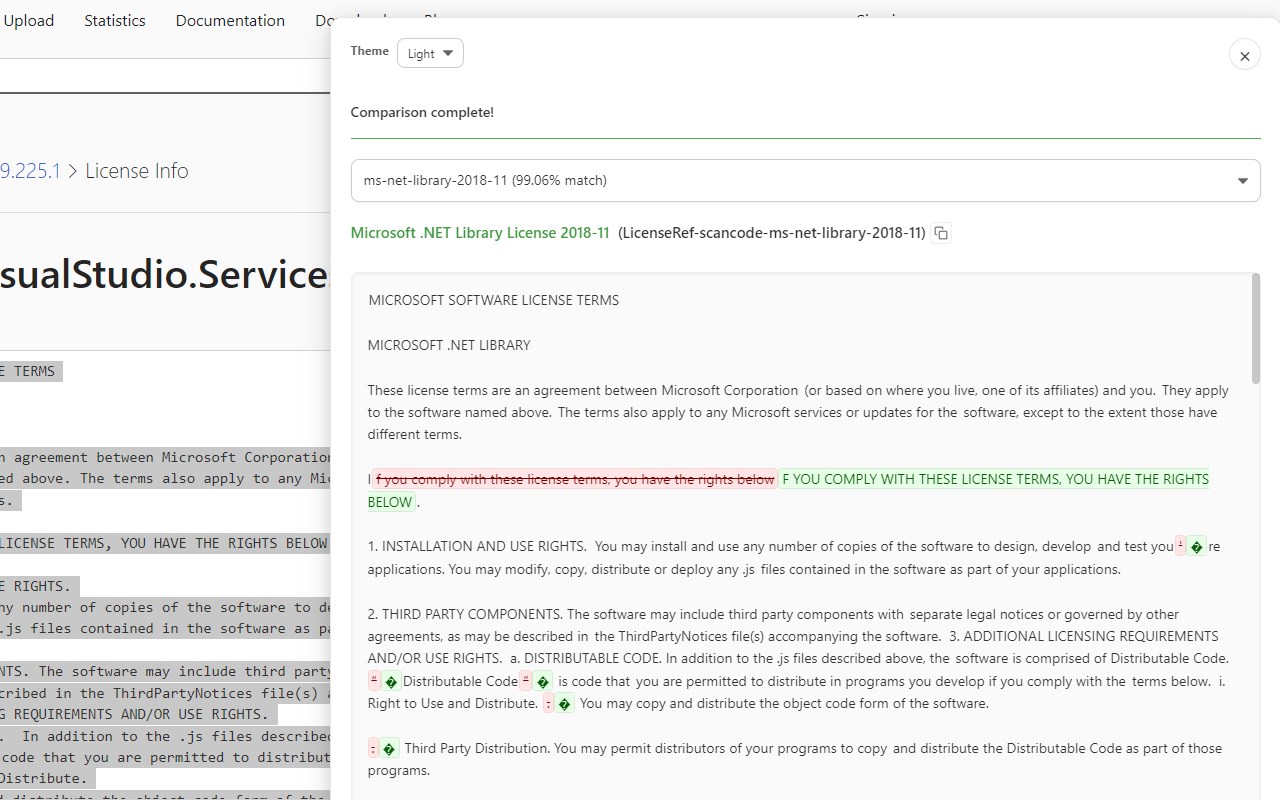This screenshot has height=800, width=1280.
Task: Click the 'Comparison complete!' status text
Action: tap(422, 112)
